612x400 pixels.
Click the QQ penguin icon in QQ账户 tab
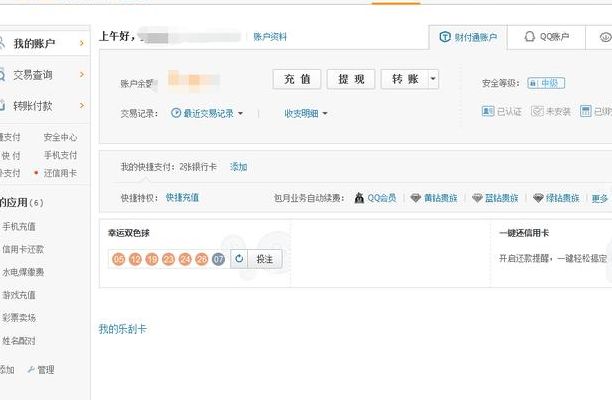click(x=529, y=37)
